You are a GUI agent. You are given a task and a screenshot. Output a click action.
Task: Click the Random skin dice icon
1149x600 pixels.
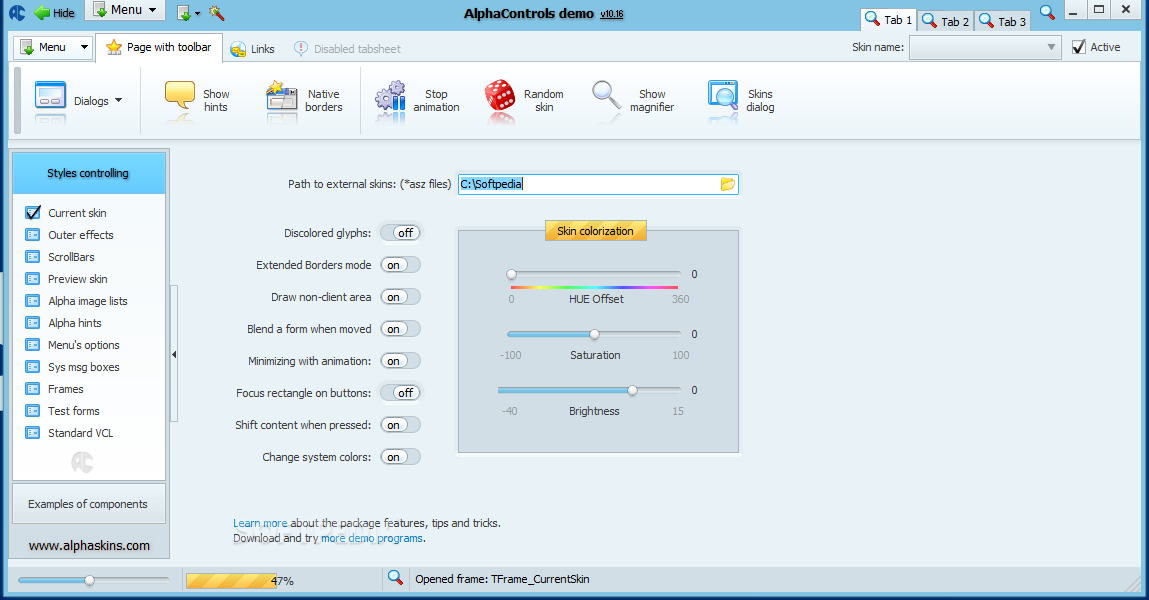500,97
